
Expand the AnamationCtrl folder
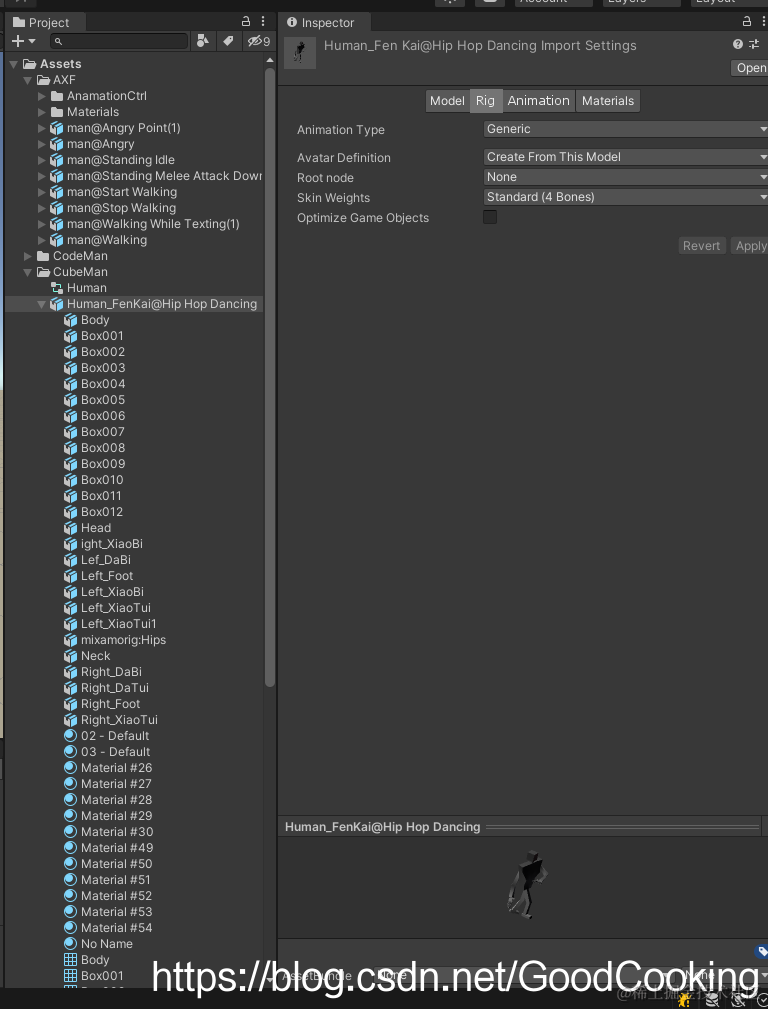pos(42,96)
